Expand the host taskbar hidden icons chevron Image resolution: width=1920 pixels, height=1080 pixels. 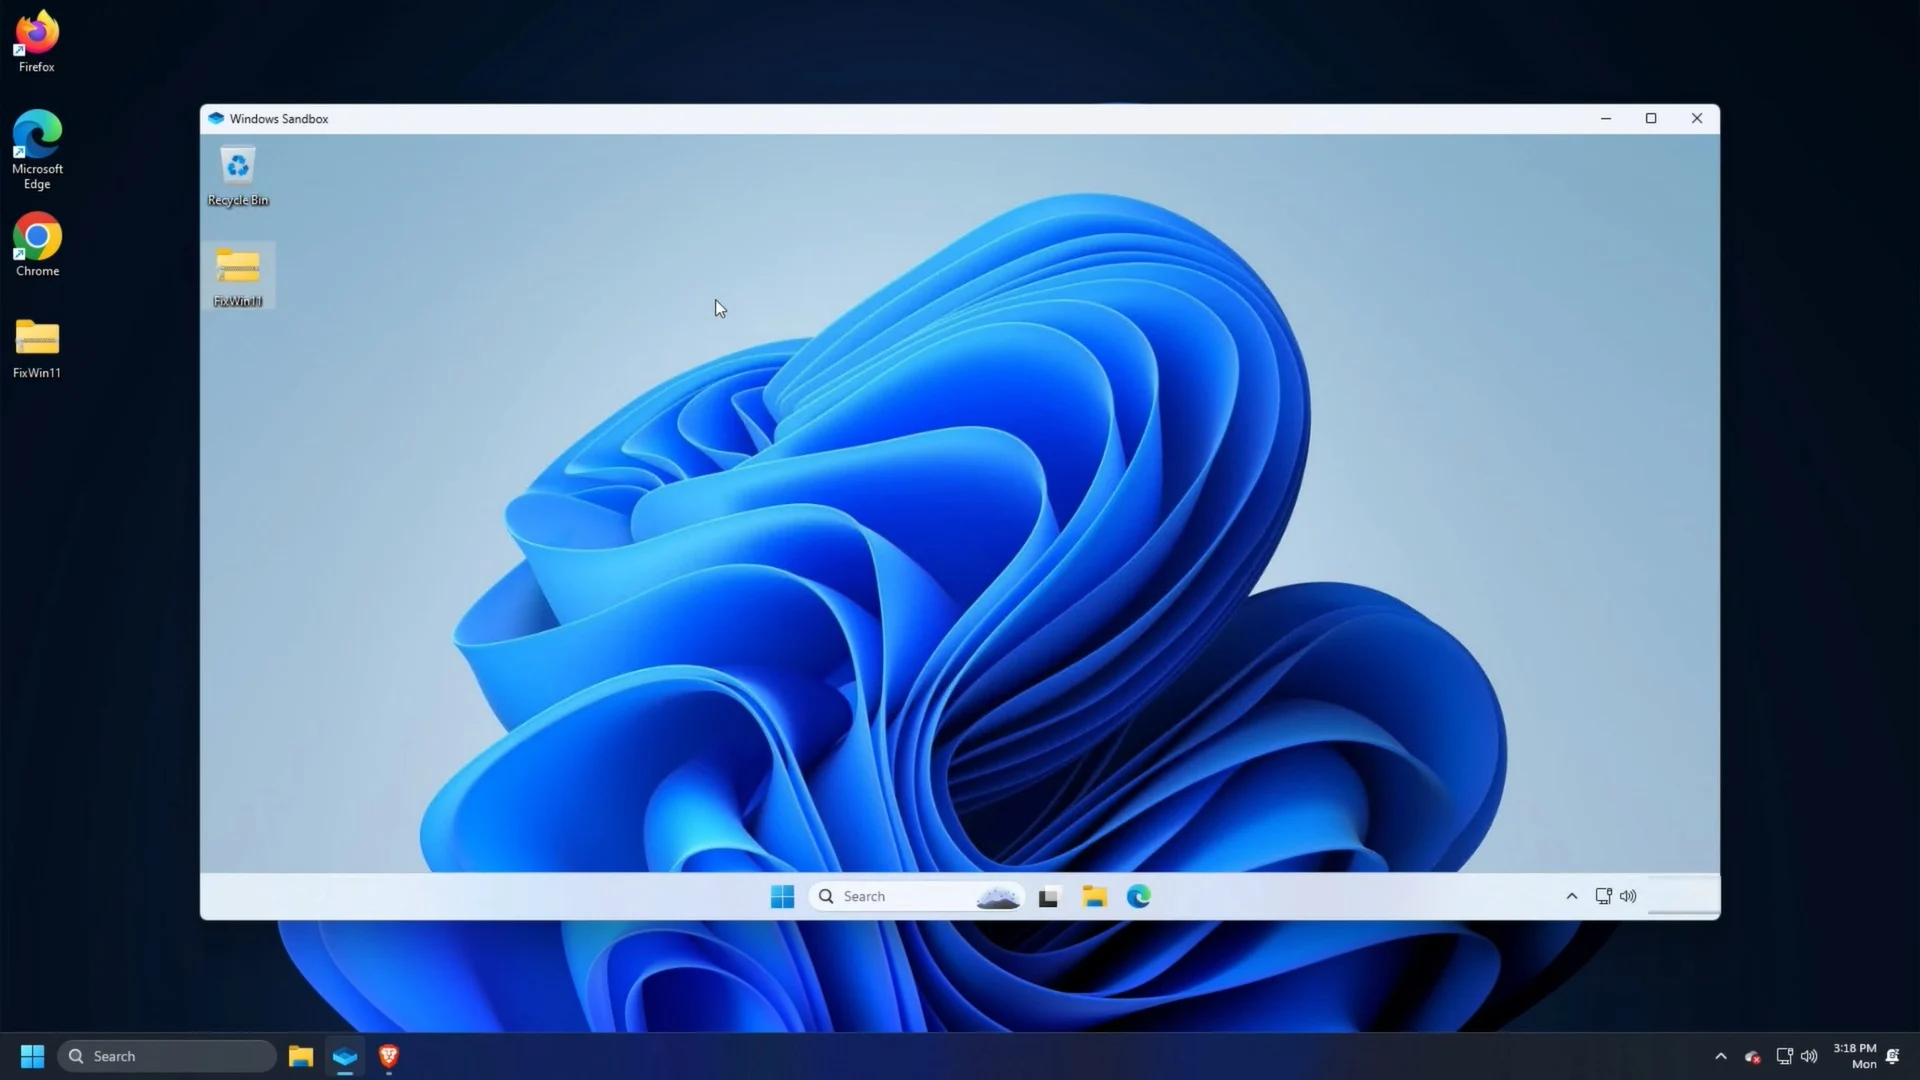click(1720, 1056)
